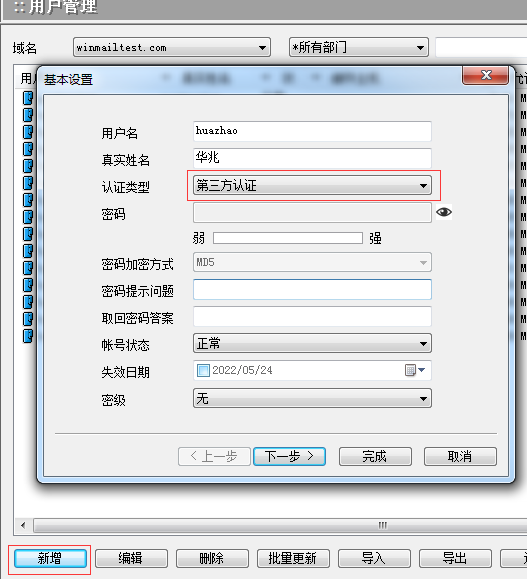Click the horizontal scrollbar left arrow
The image size is (527, 579).
(23, 525)
